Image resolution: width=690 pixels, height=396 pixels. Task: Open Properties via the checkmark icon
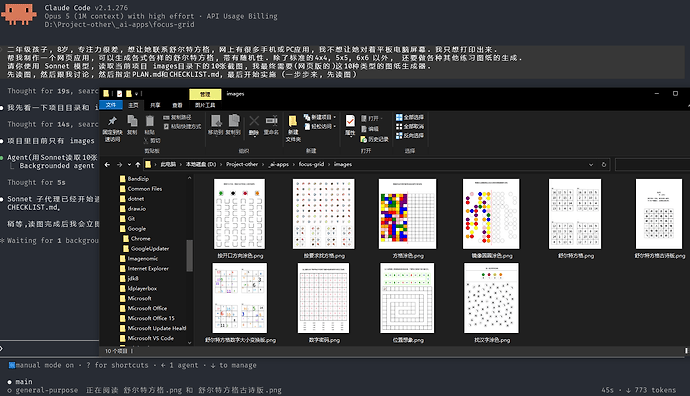pyautogui.click(x=350, y=121)
